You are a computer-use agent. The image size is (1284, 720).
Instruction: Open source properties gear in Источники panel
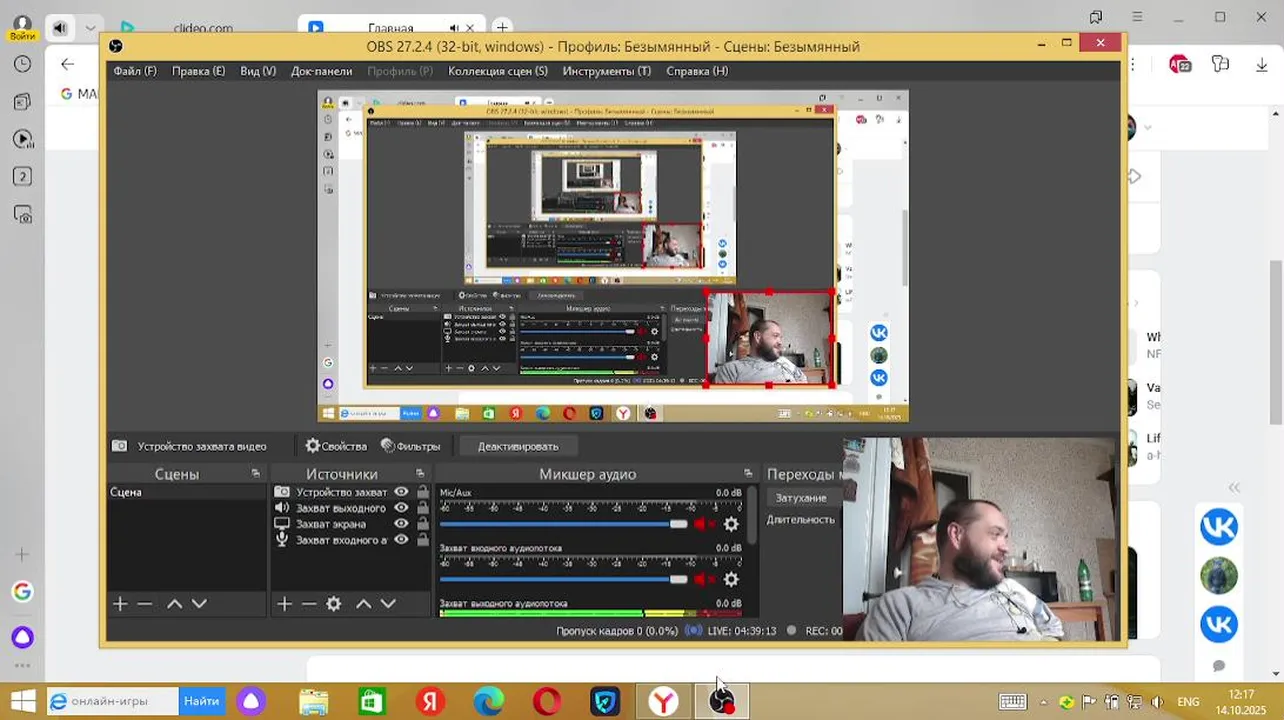(334, 603)
